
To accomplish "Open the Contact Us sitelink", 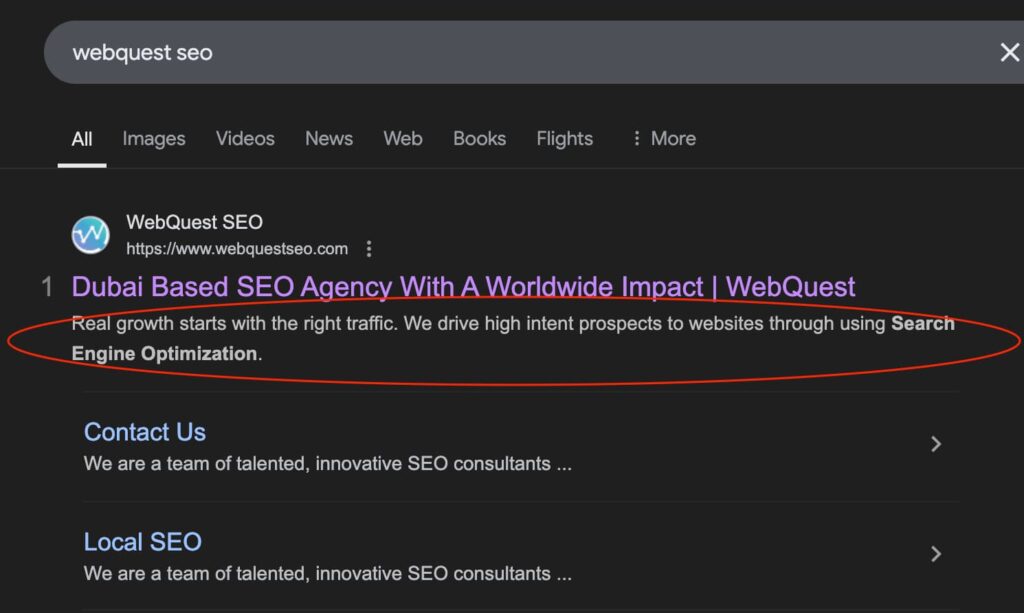I will tap(144, 432).
